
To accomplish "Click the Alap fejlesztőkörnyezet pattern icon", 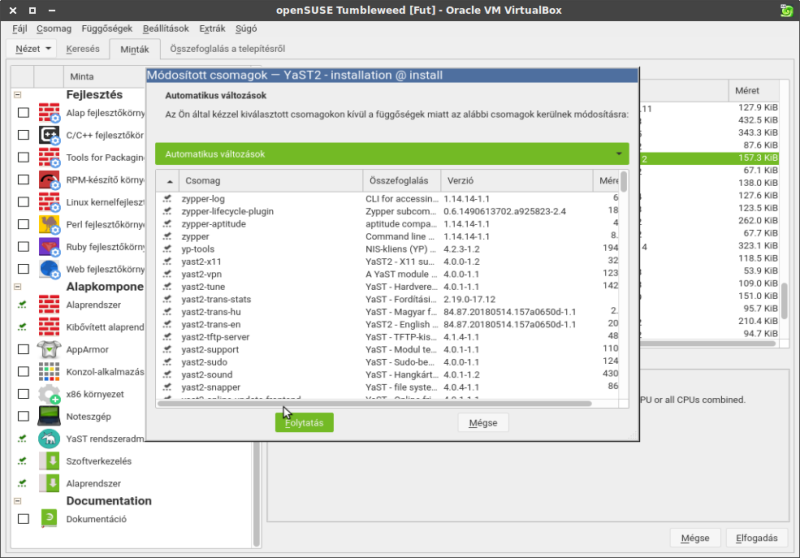I will pos(49,113).
